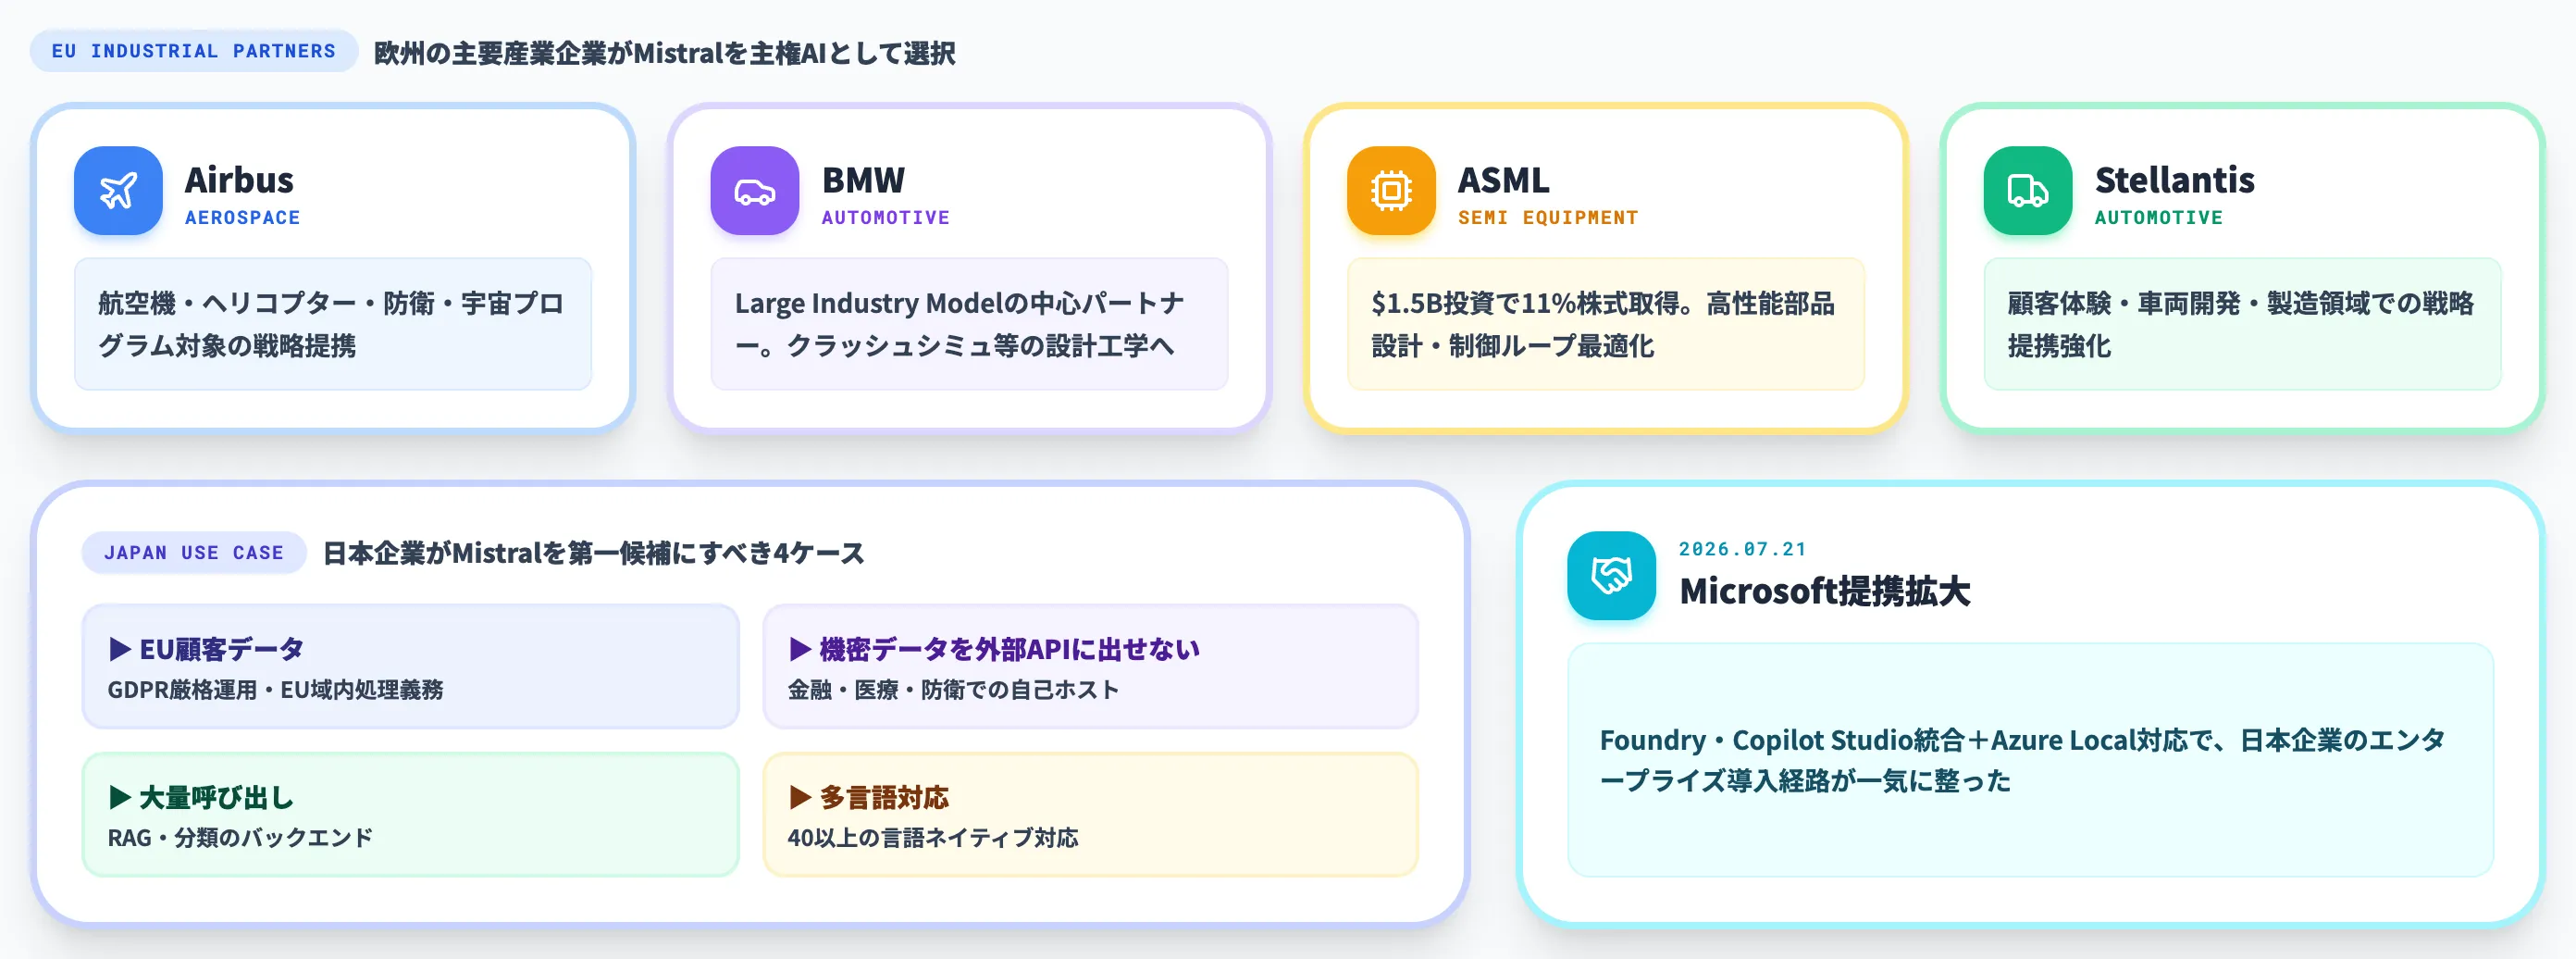The height and width of the screenshot is (959, 2576).
Task: Click the text RAG・分類のバックエンド
Action: click(x=240, y=837)
